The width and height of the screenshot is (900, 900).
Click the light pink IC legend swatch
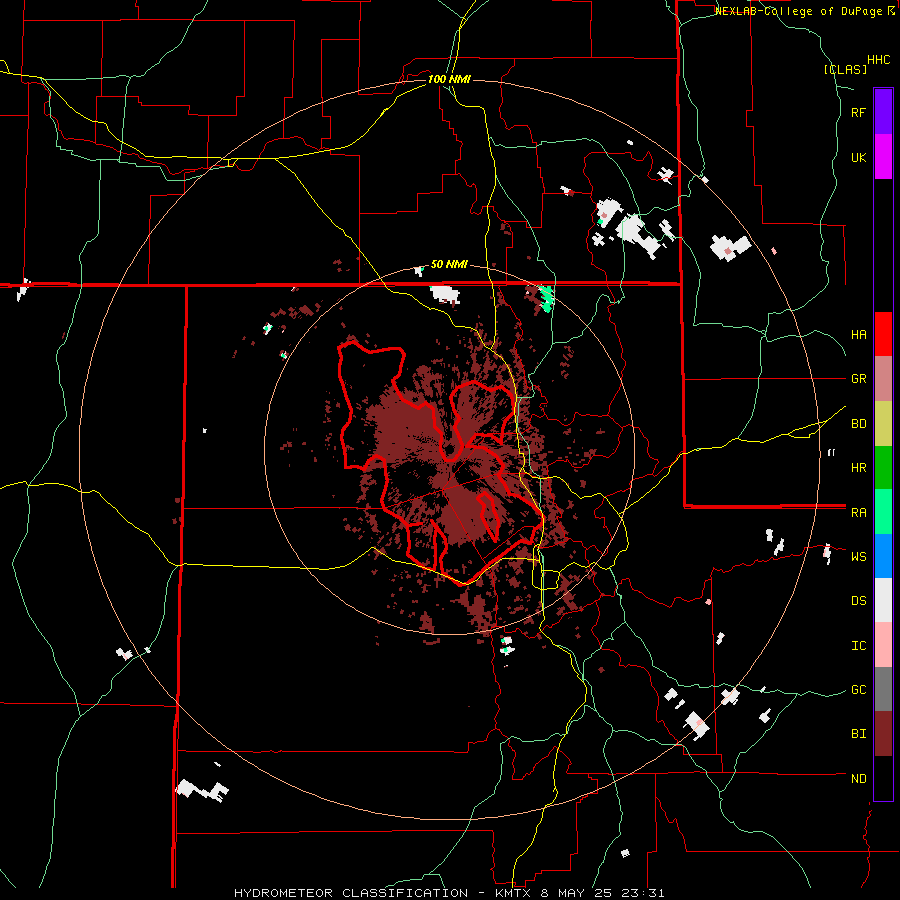pos(883,645)
